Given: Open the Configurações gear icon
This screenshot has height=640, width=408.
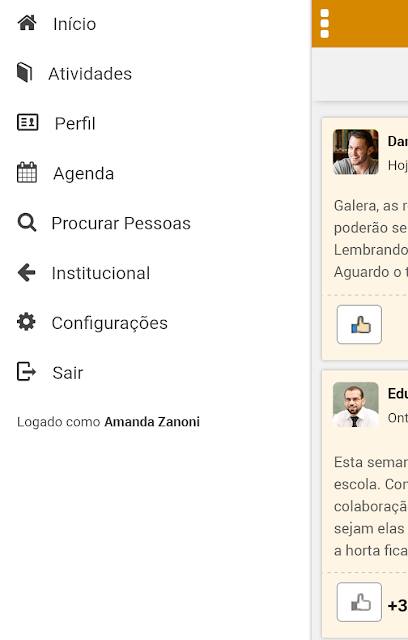Looking at the screenshot, I should tap(26, 322).
